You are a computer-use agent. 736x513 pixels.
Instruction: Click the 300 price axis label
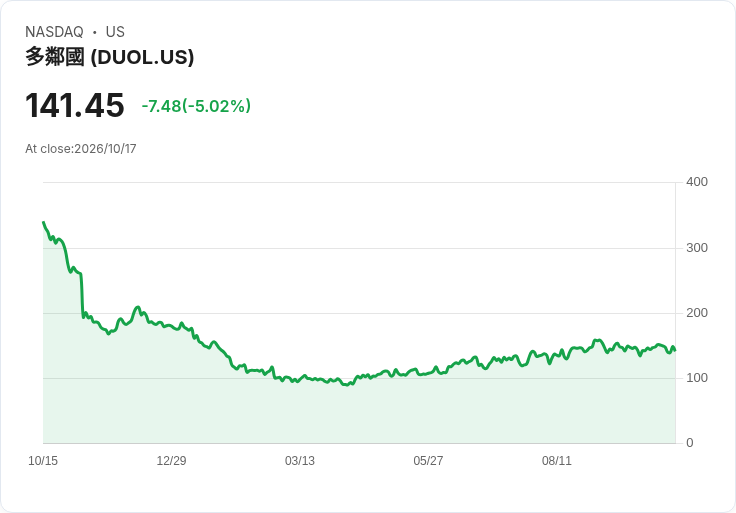coord(697,248)
